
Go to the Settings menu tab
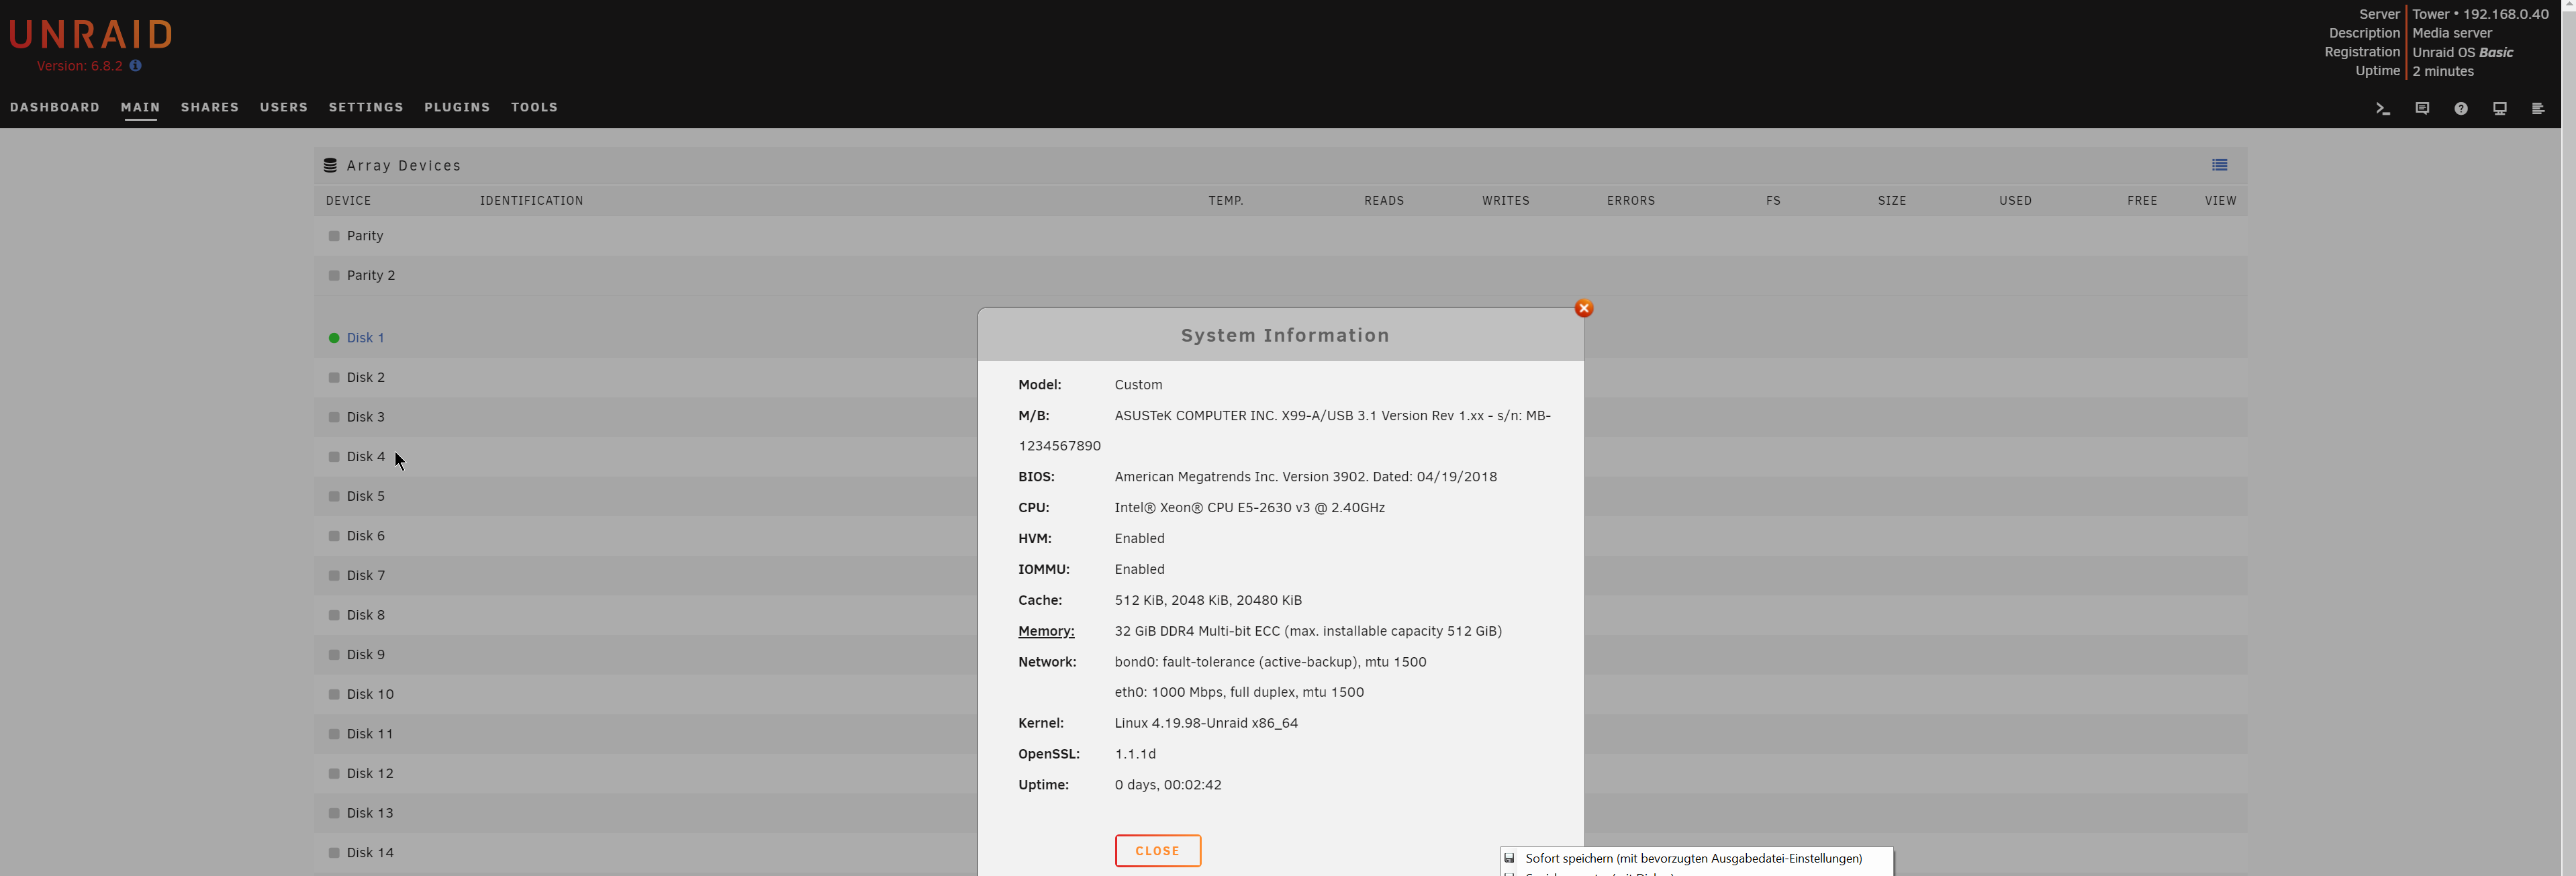tap(366, 107)
